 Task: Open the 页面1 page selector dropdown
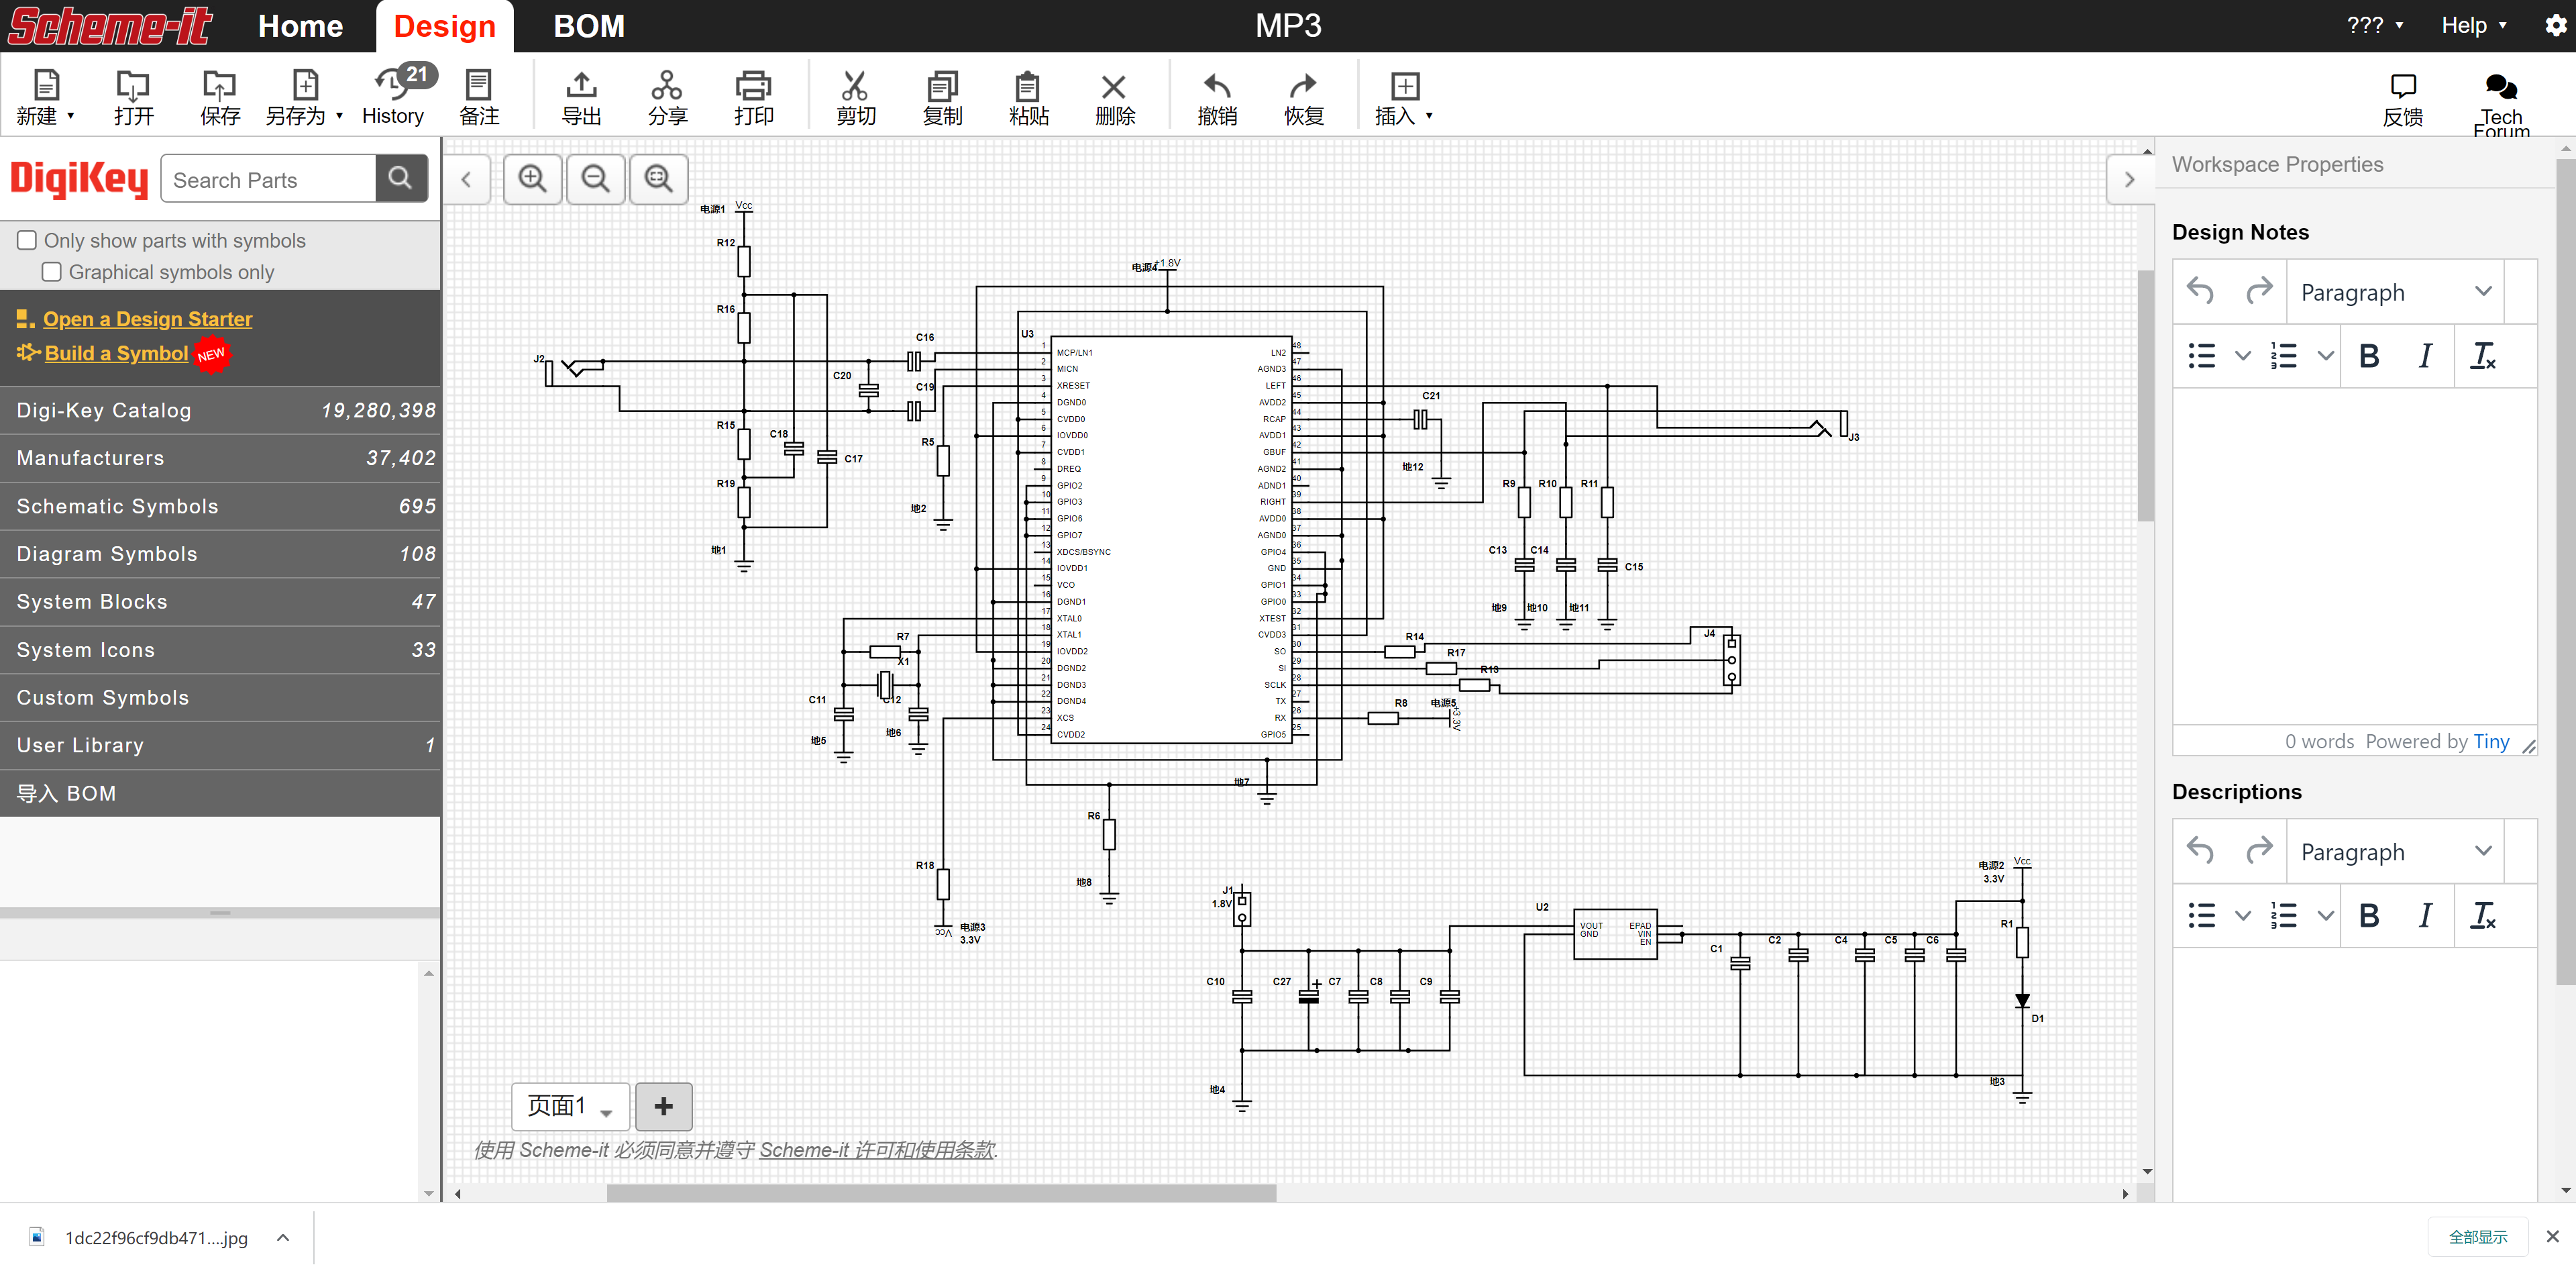[571, 1106]
